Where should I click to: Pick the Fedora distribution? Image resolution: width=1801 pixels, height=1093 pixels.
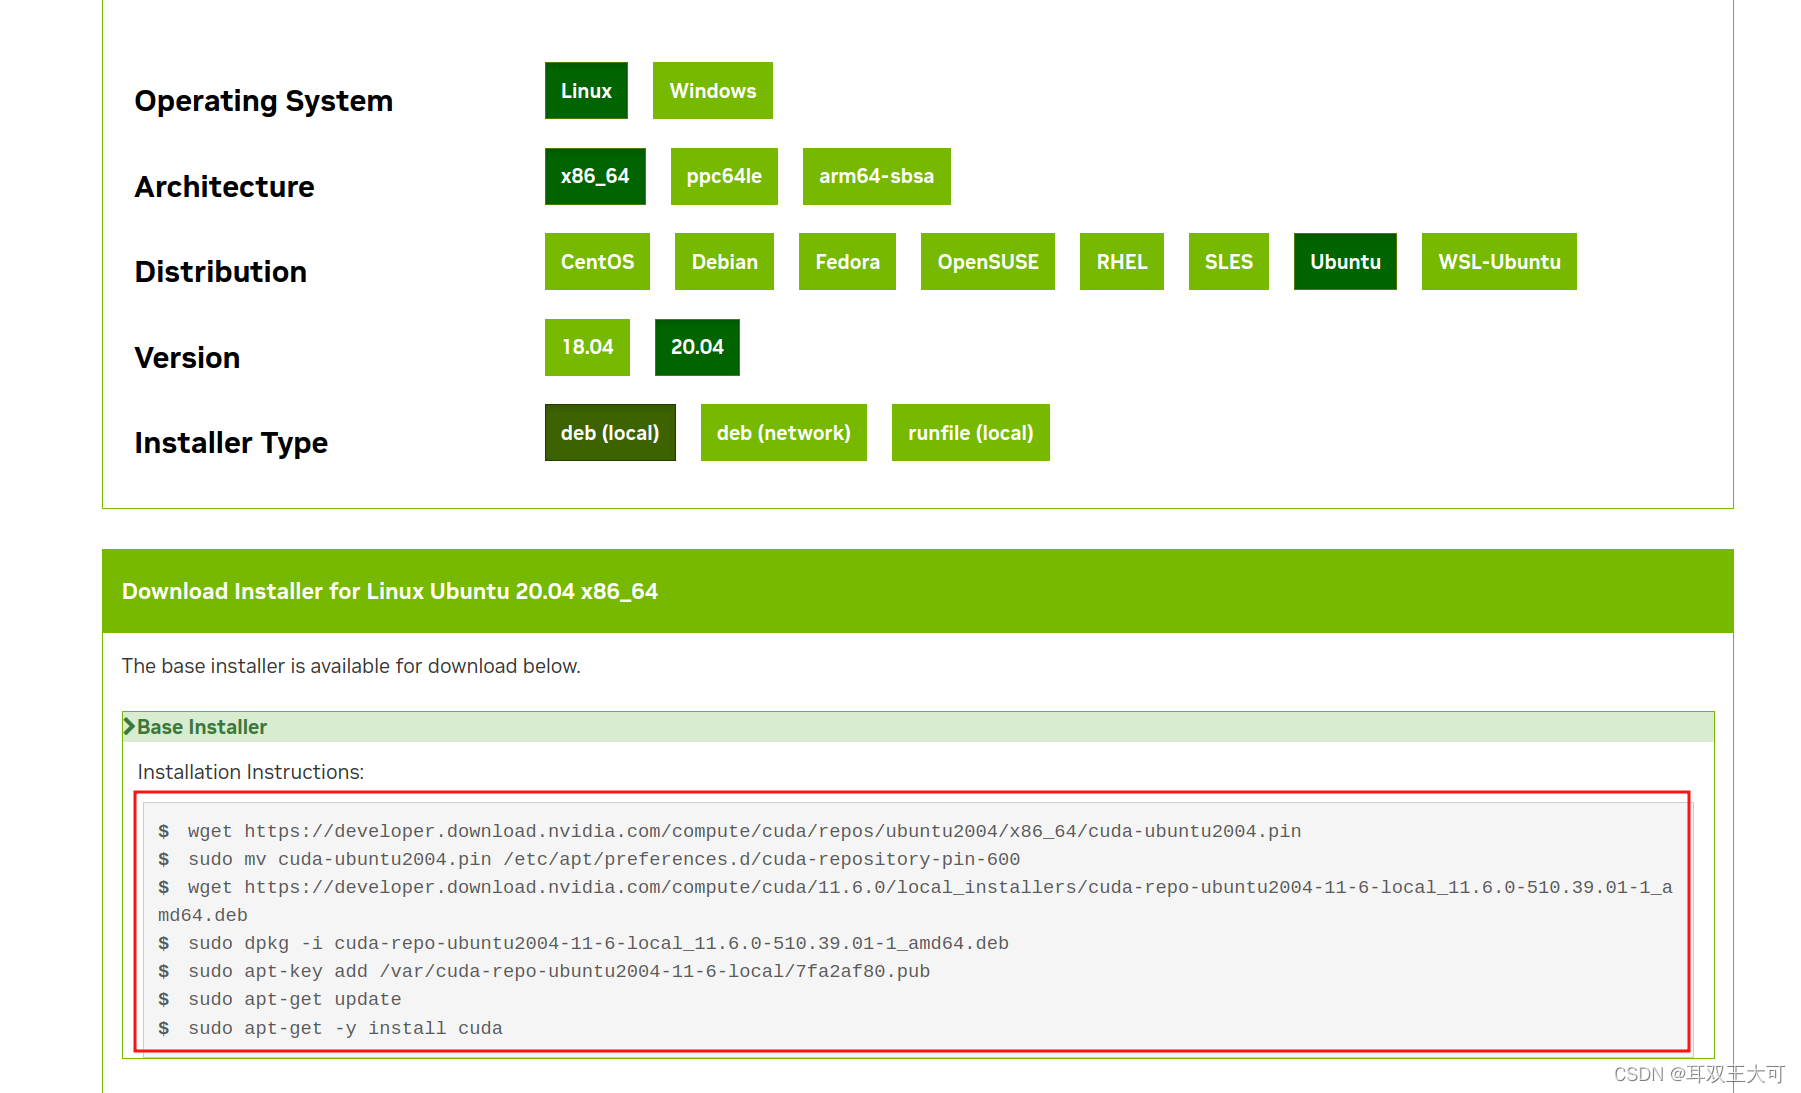pos(847,262)
